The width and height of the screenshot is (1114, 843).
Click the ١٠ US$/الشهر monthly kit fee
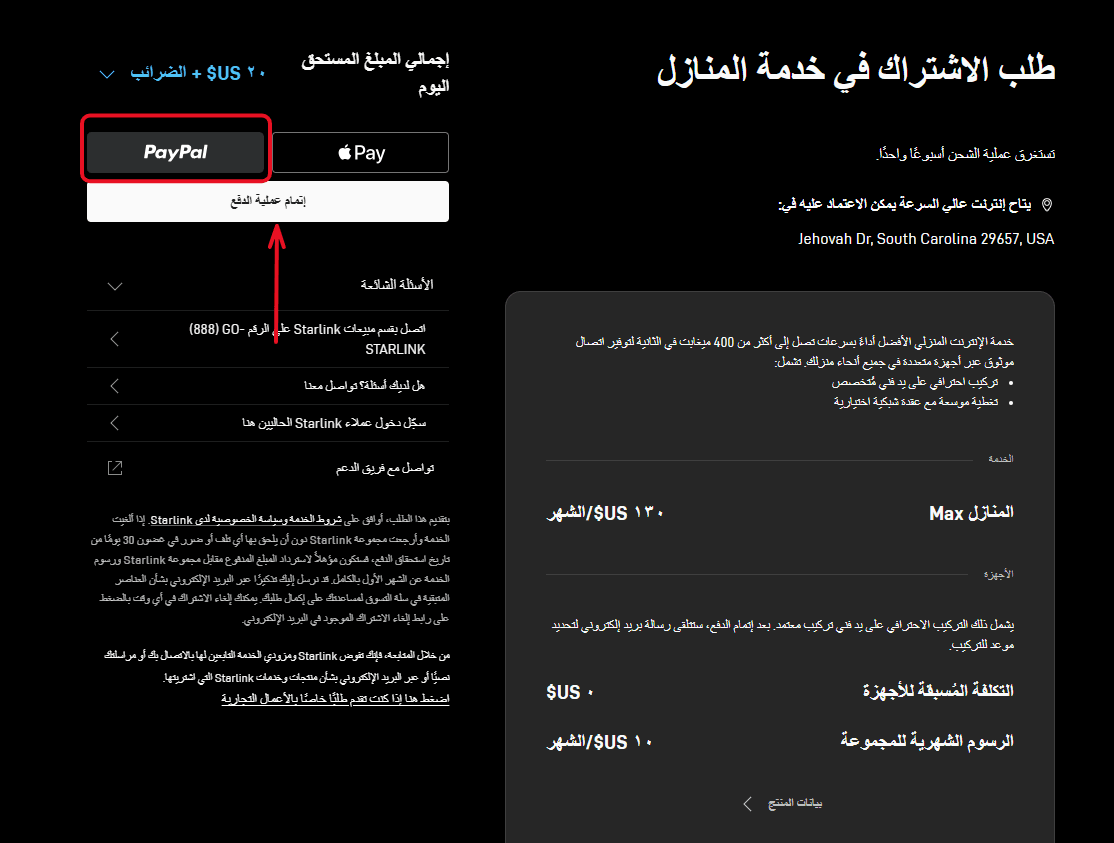click(599, 742)
